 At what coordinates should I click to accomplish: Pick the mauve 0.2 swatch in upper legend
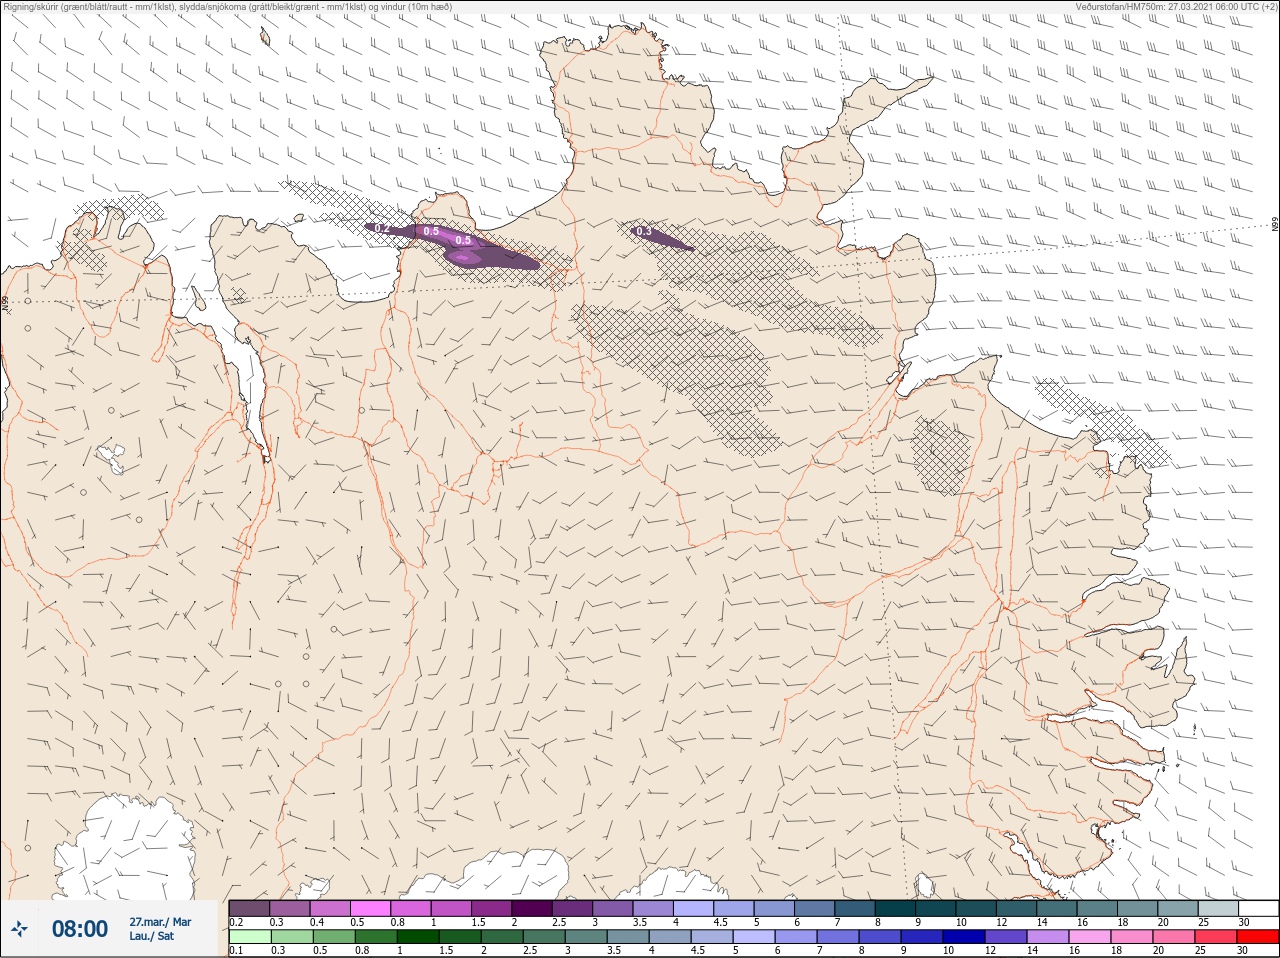(x=250, y=908)
